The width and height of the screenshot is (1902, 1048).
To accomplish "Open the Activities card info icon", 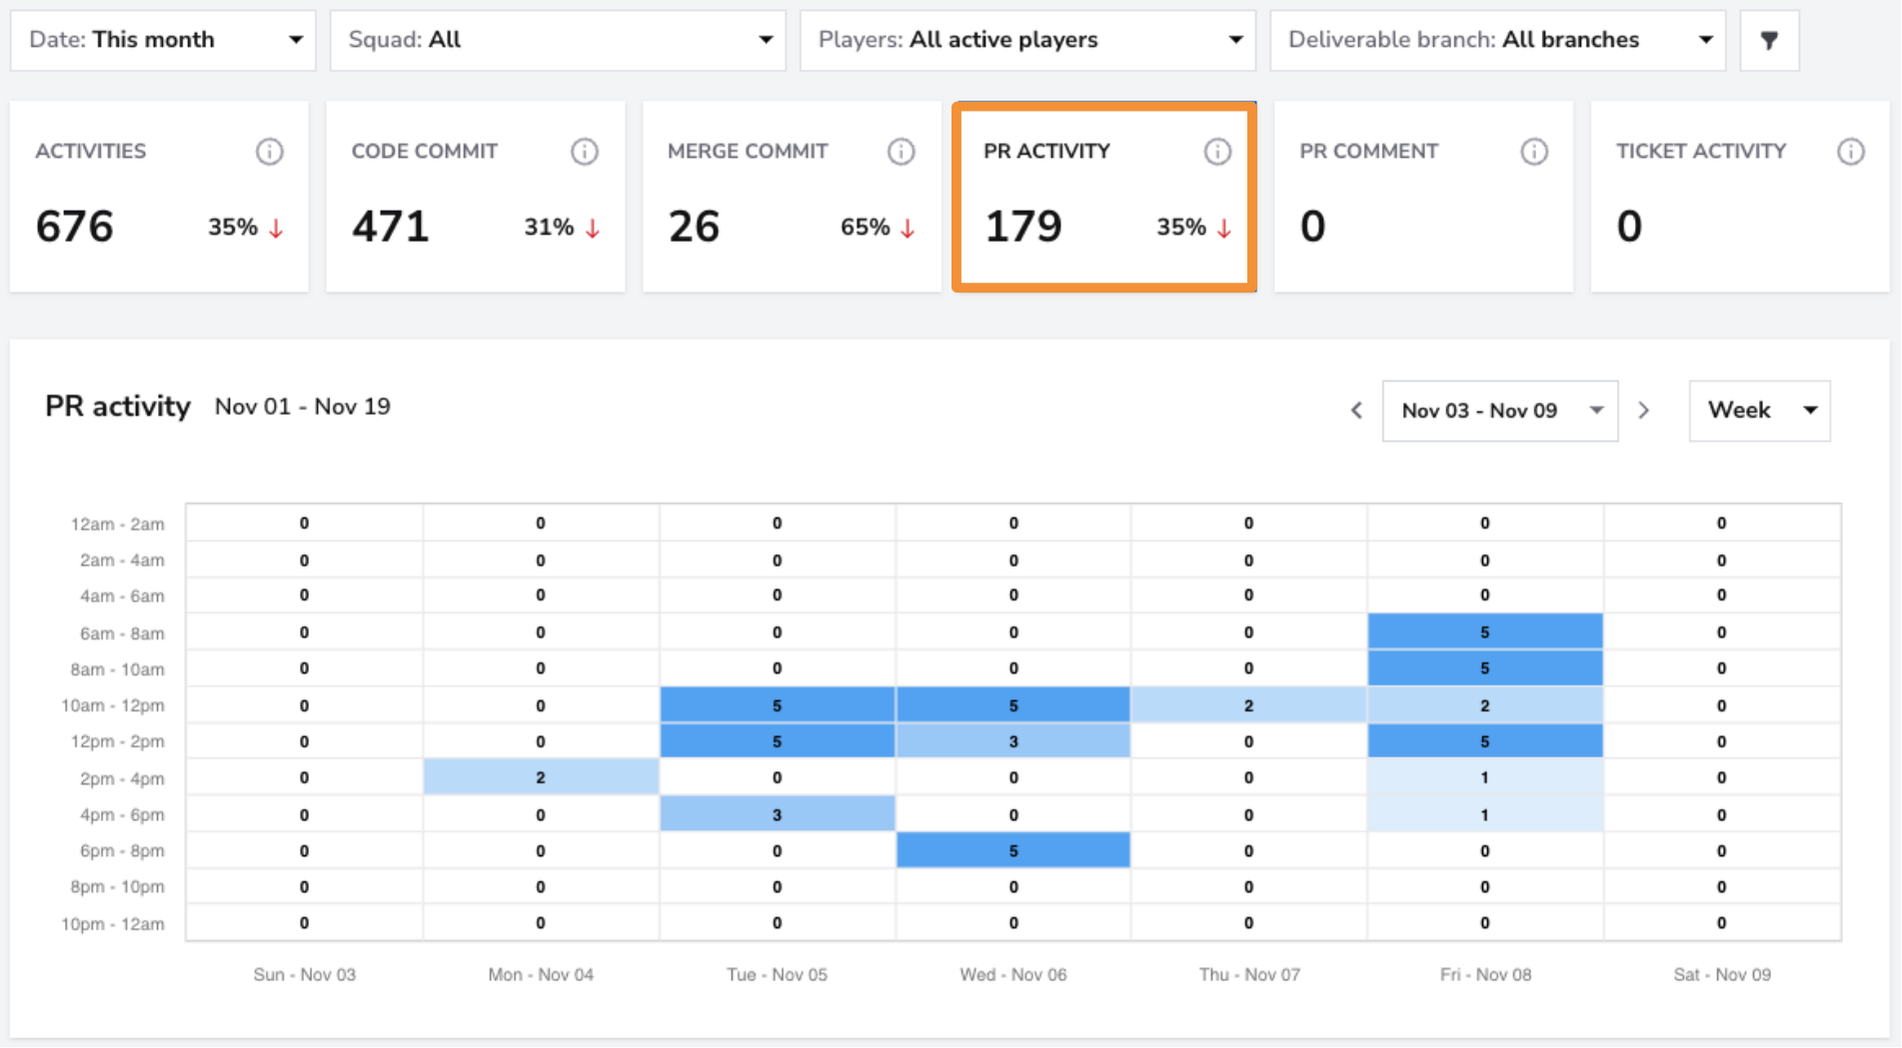I will point(269,152).
